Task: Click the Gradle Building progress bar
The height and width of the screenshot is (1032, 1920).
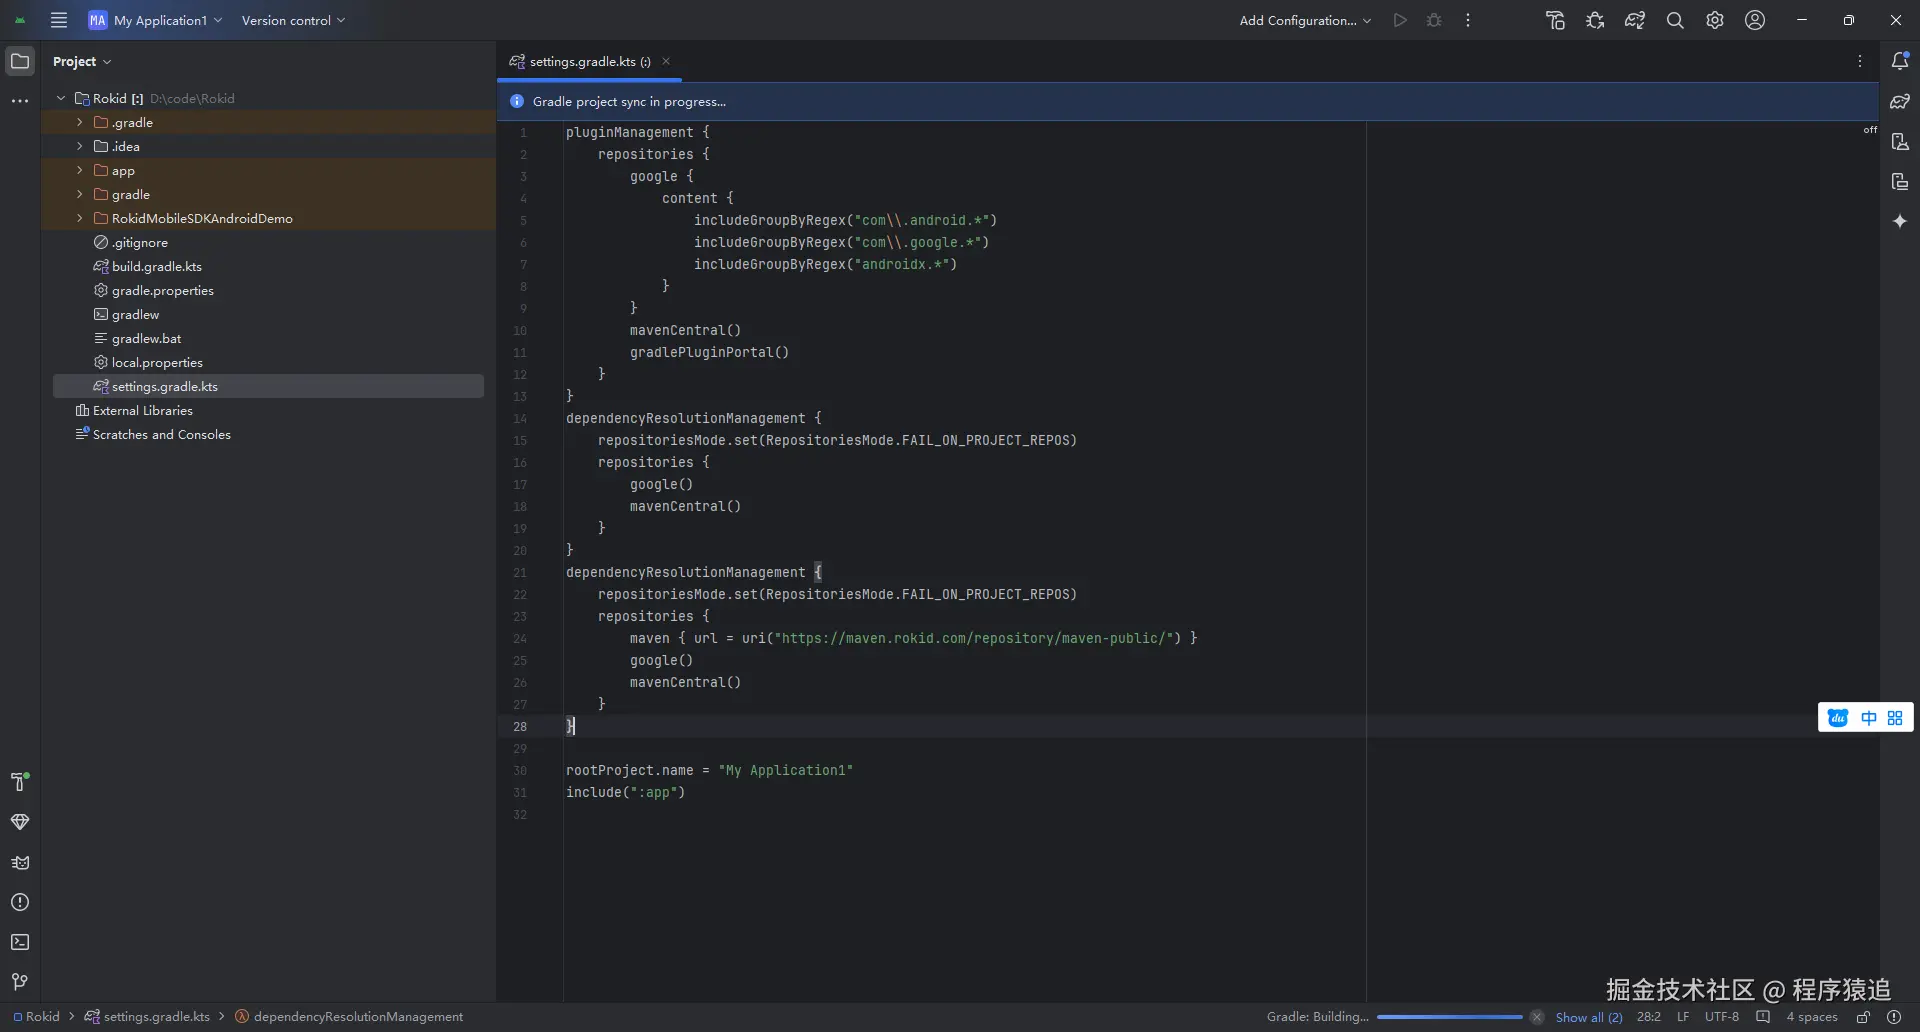Action: pos(1449,1017)
